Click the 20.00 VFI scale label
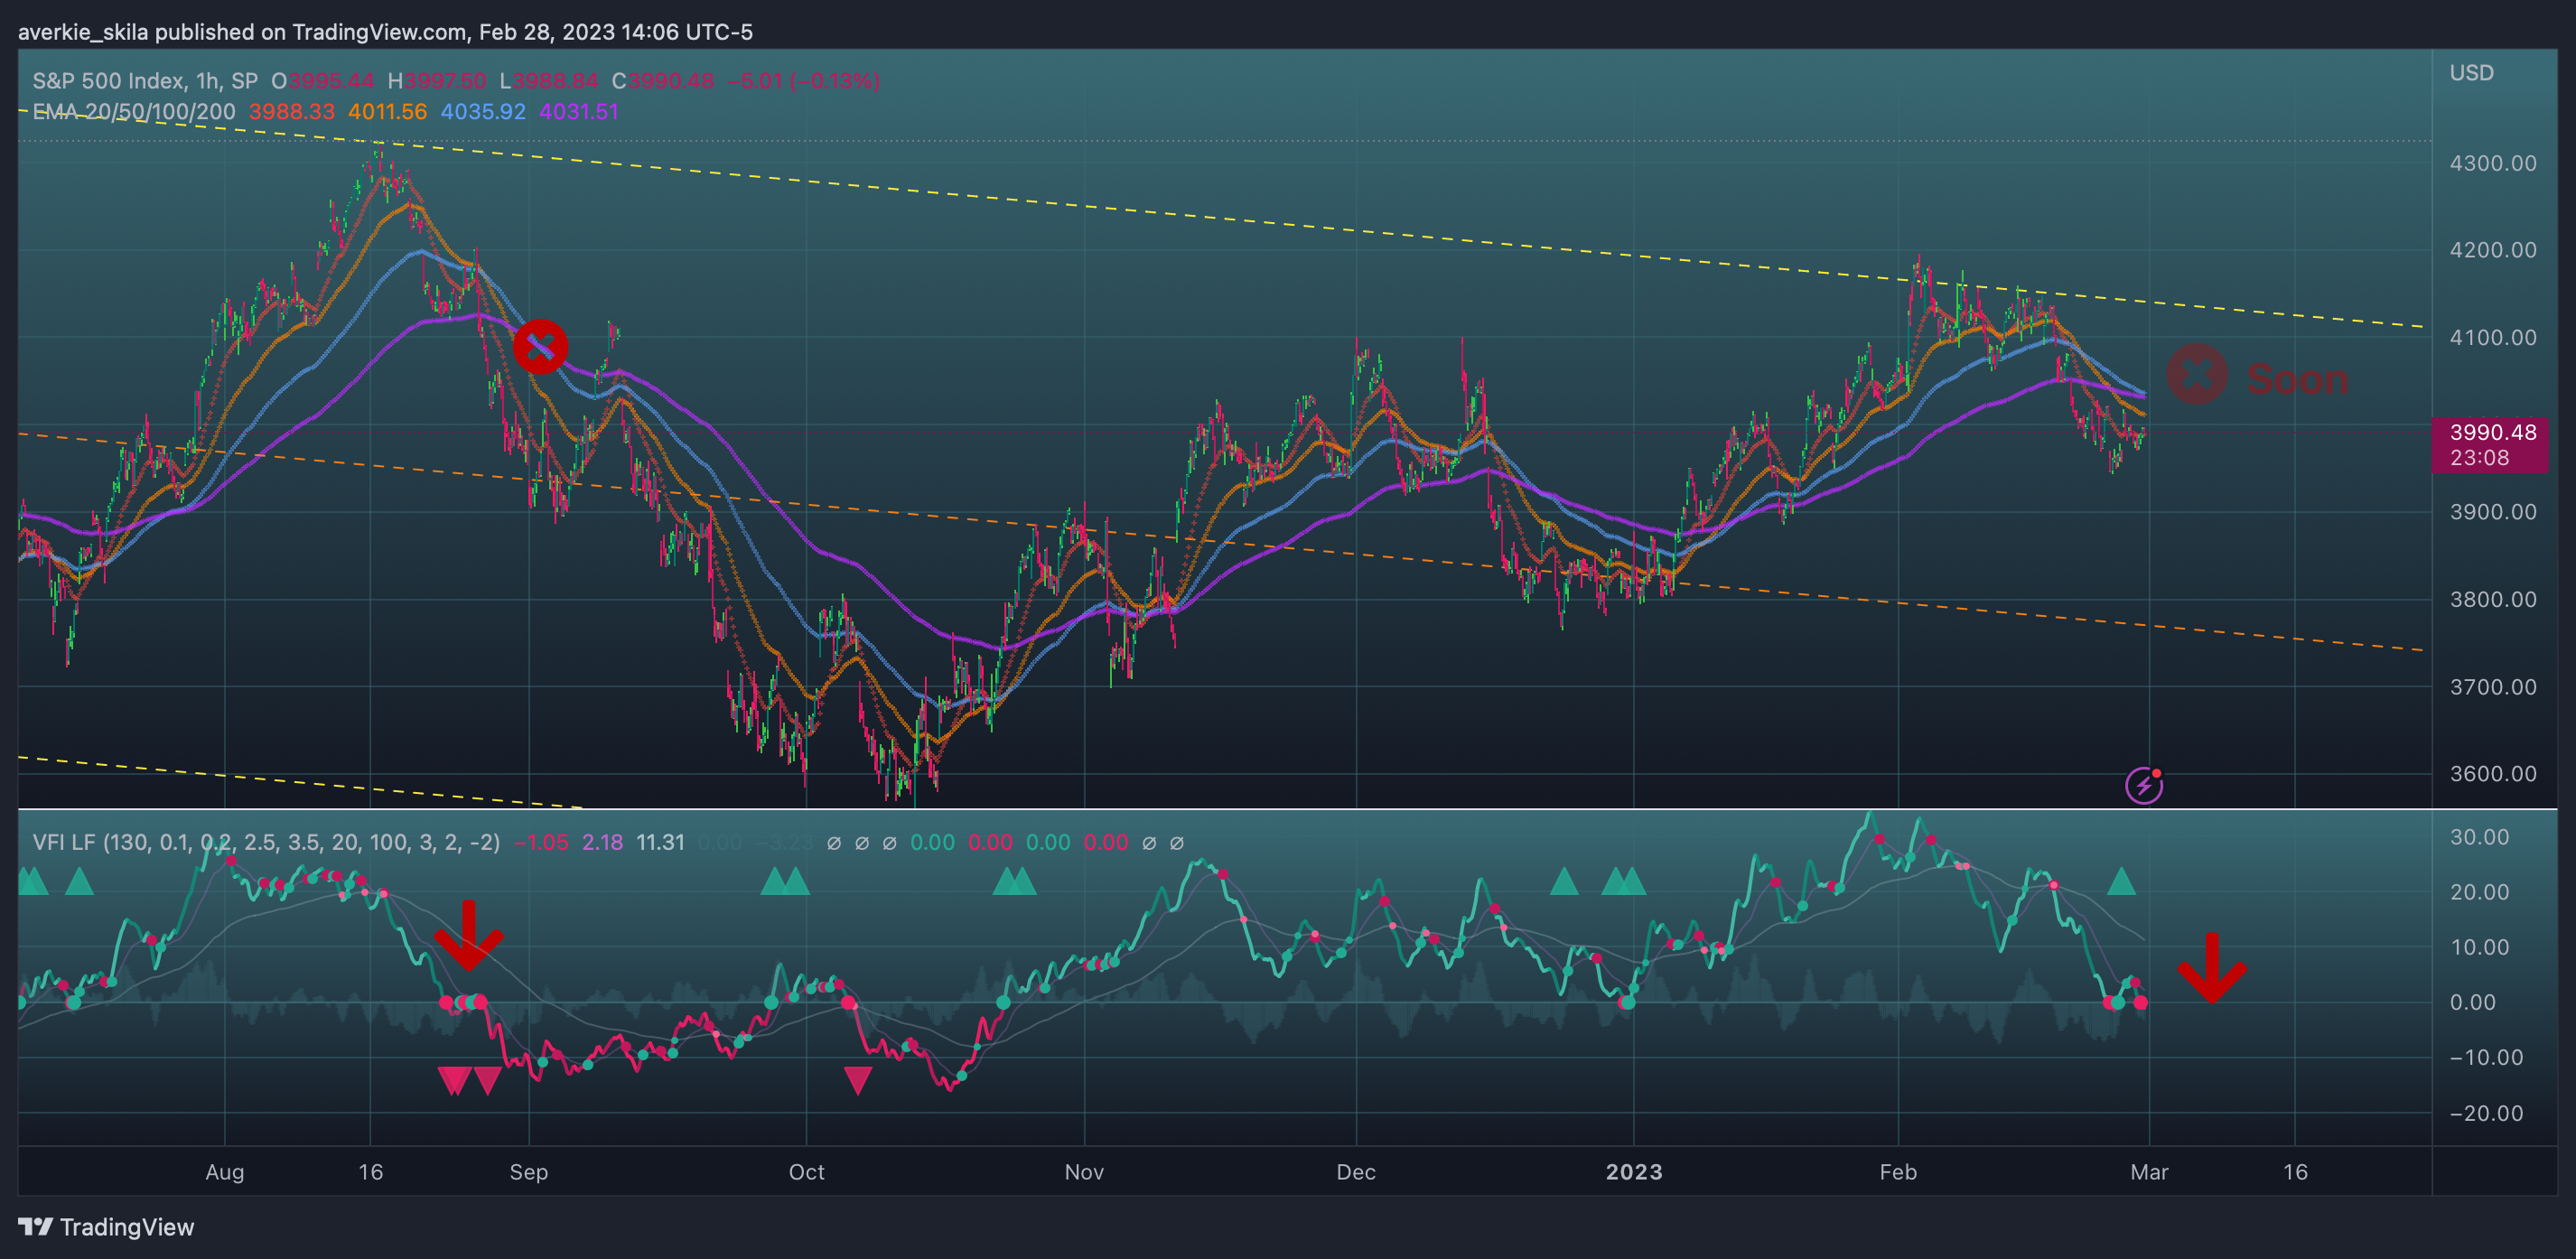Viewport: 2576px width, 1259px height. coord(2479,892)
